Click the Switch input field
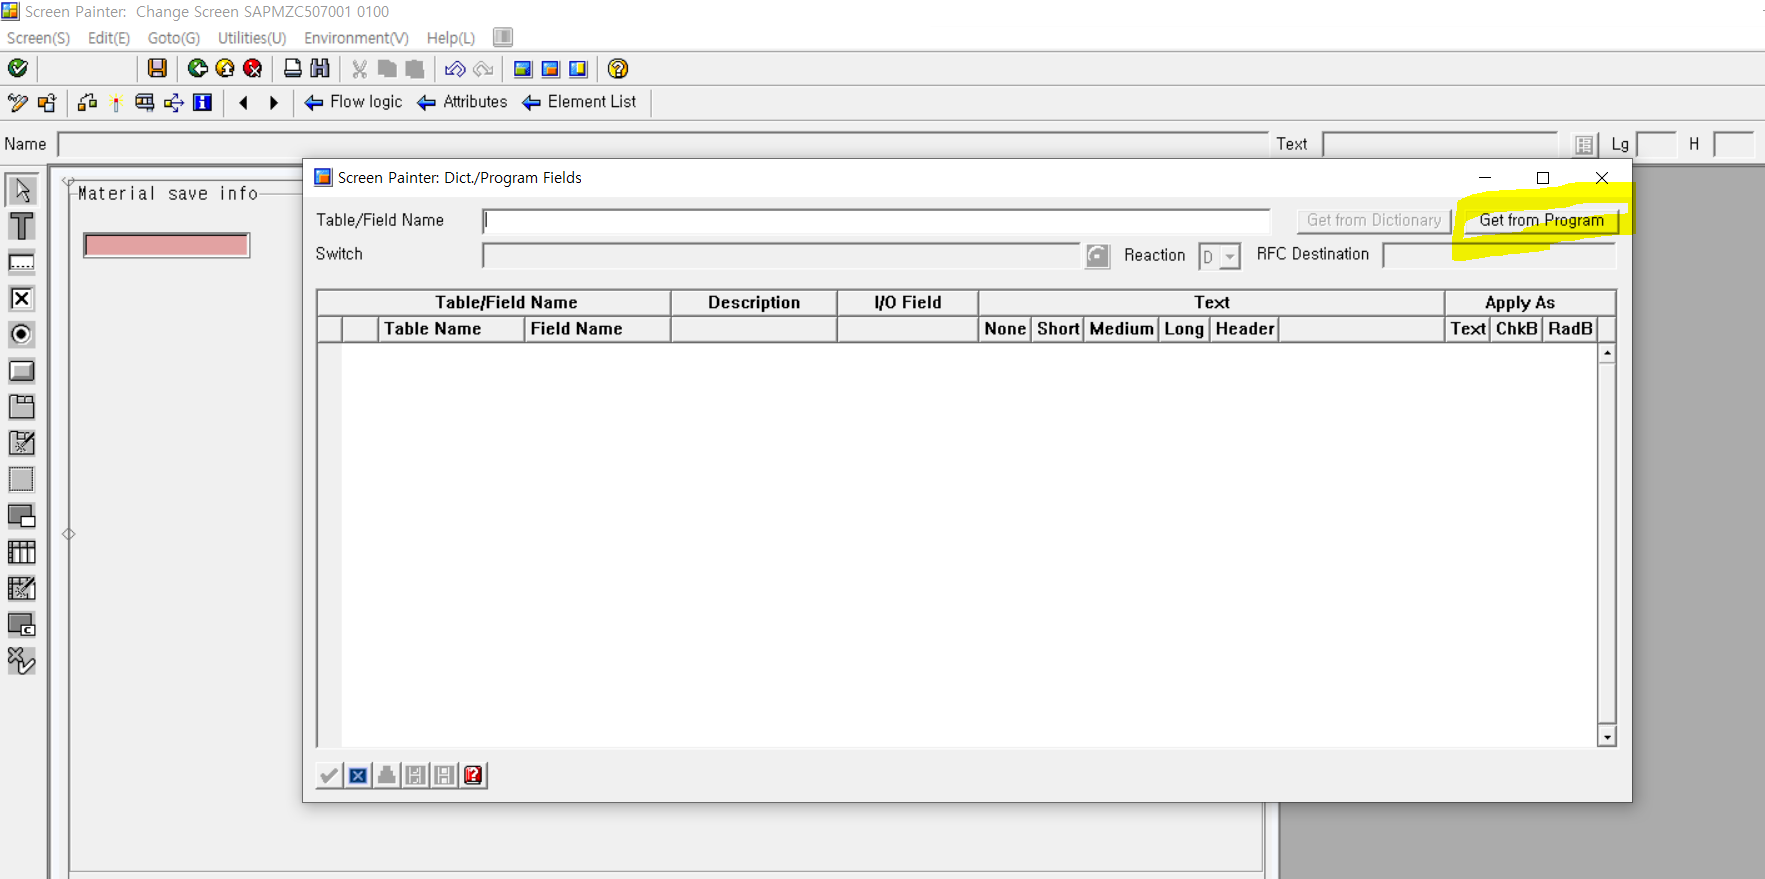 pyautogui.click(x=781, y=256)
